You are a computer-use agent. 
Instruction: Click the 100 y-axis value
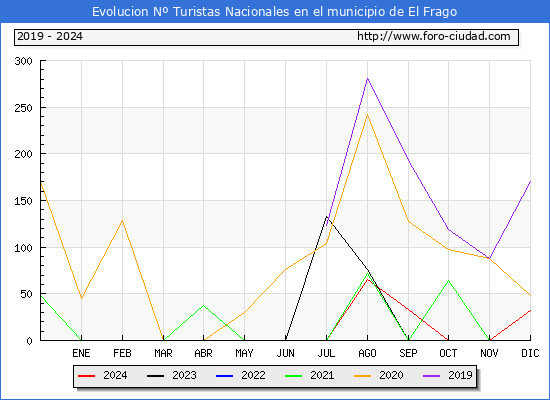24,248
